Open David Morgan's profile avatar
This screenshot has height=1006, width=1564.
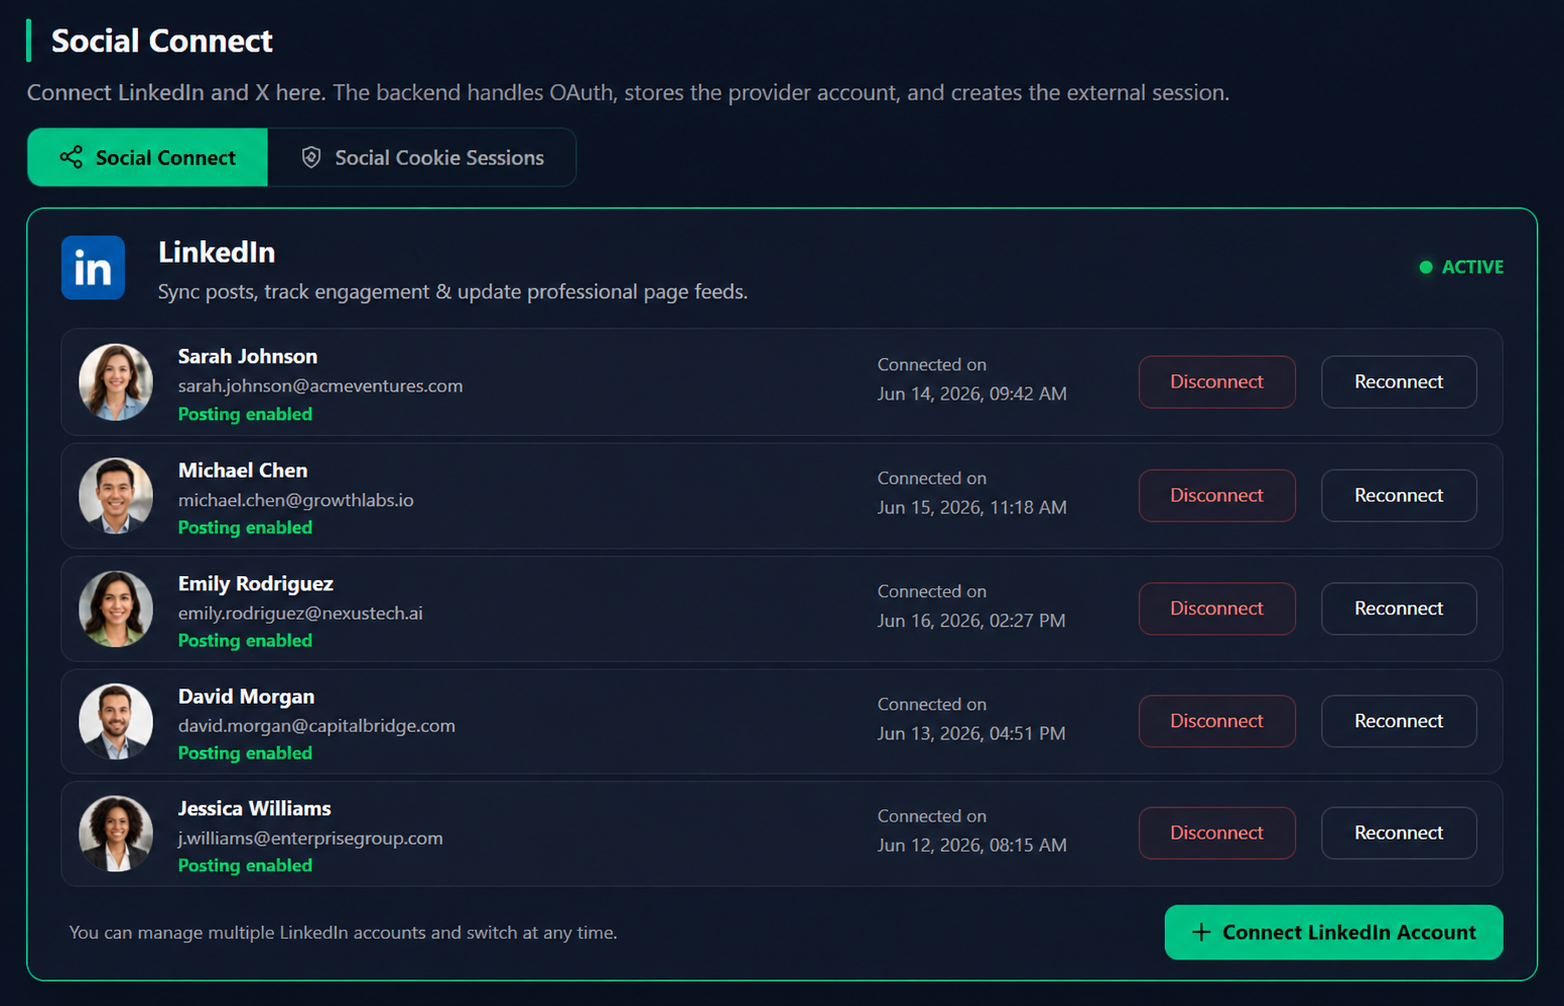coord(116,721)
